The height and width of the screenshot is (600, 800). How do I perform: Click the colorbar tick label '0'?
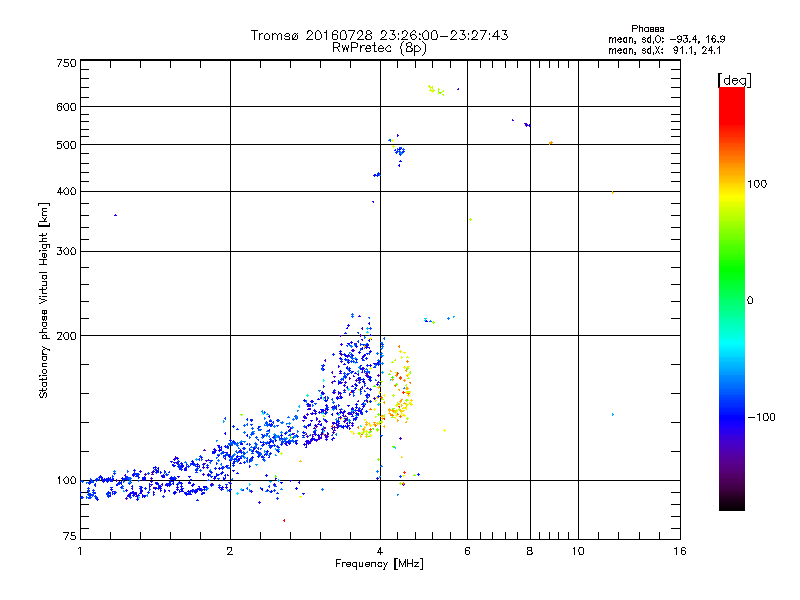coord(749,301)
